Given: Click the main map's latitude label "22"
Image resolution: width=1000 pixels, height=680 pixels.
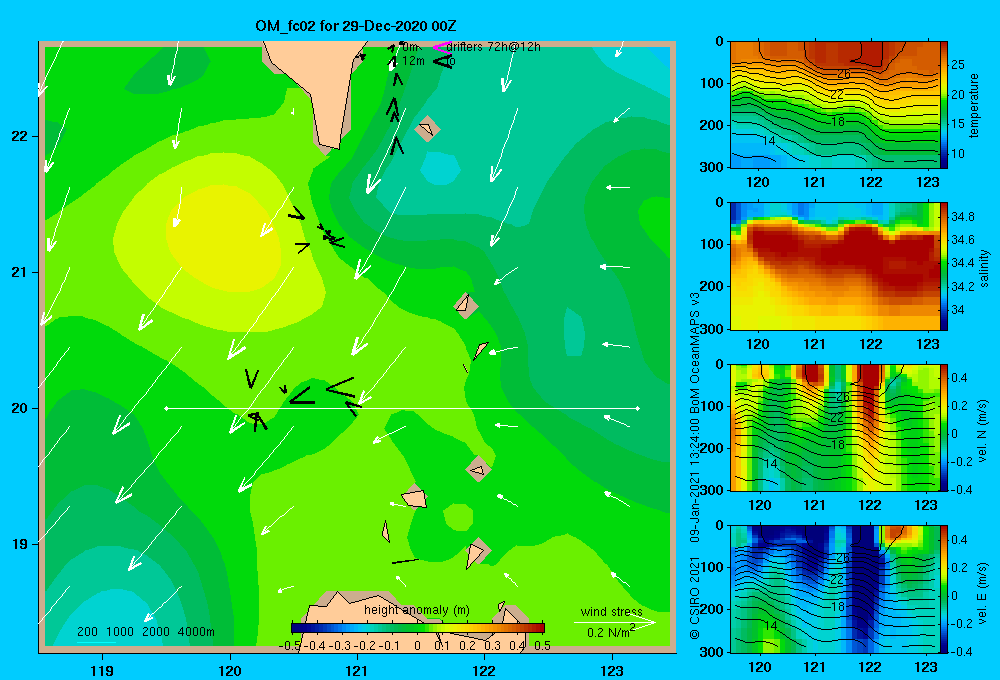Looking at the screenshot, I should [20, 136].
